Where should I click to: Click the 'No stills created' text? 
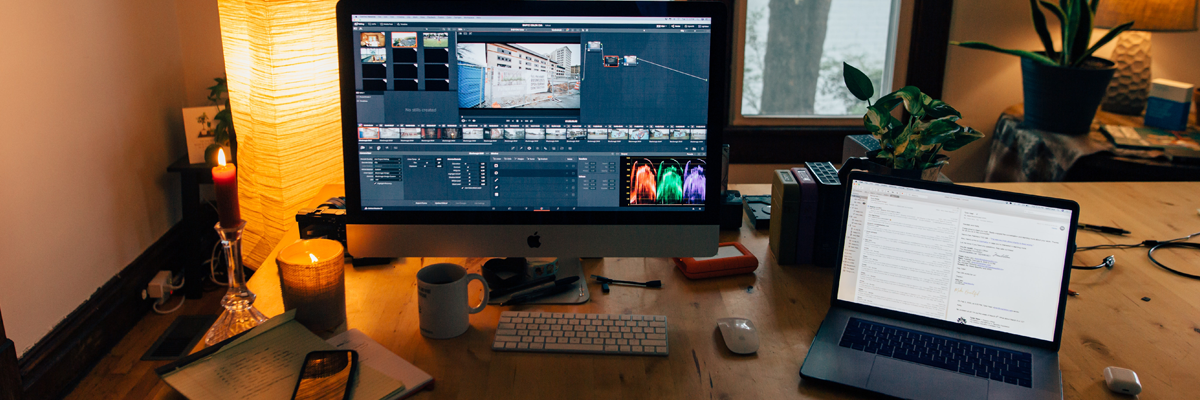pyautogui.click(x=420, y=109)
